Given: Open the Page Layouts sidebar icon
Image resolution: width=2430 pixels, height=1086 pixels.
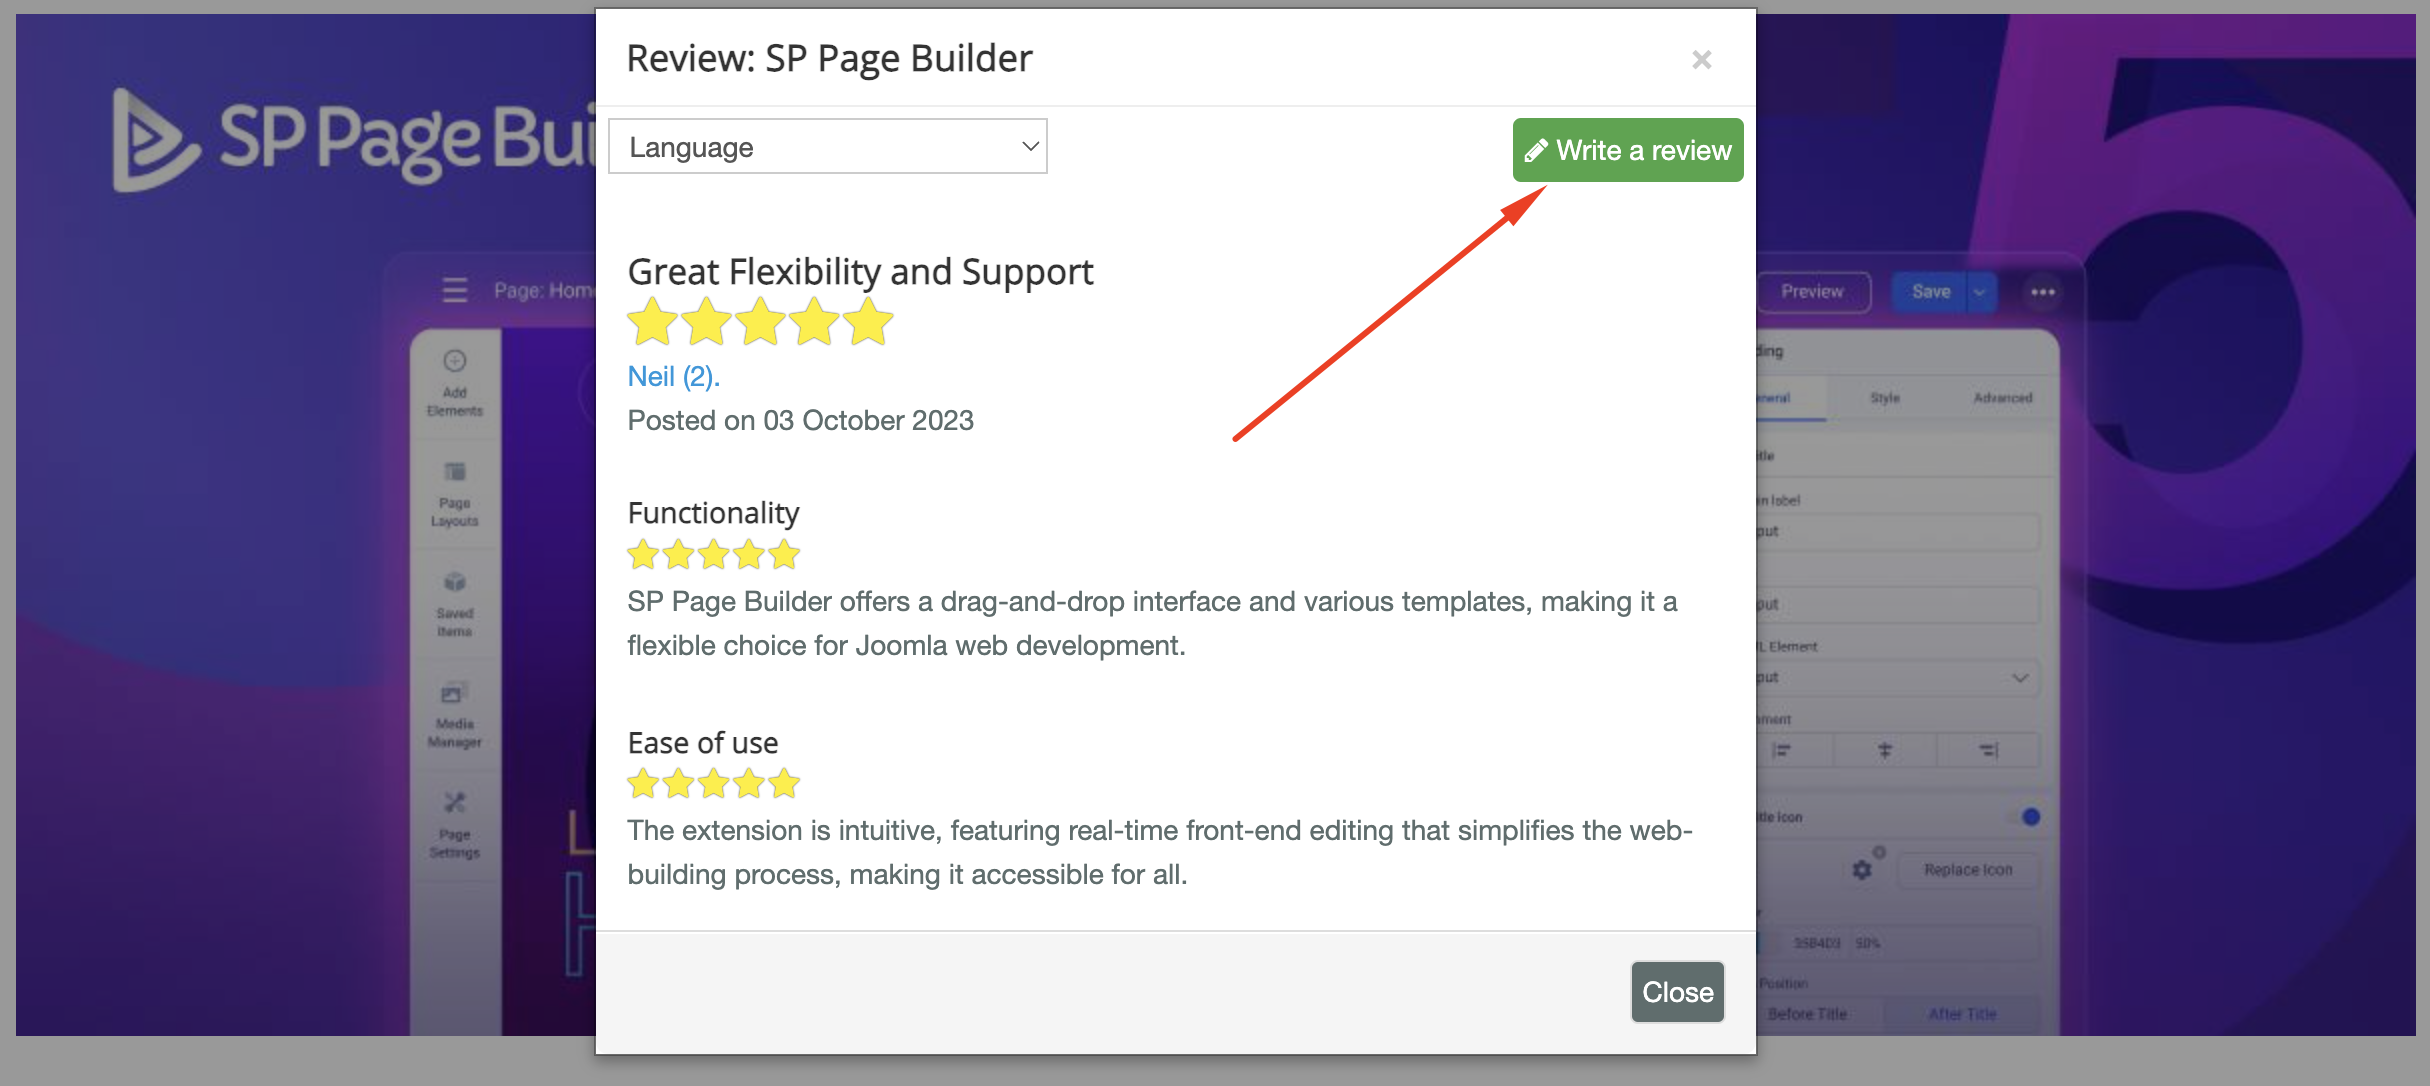Looking at the screenshot, I should tap(454, 493).
